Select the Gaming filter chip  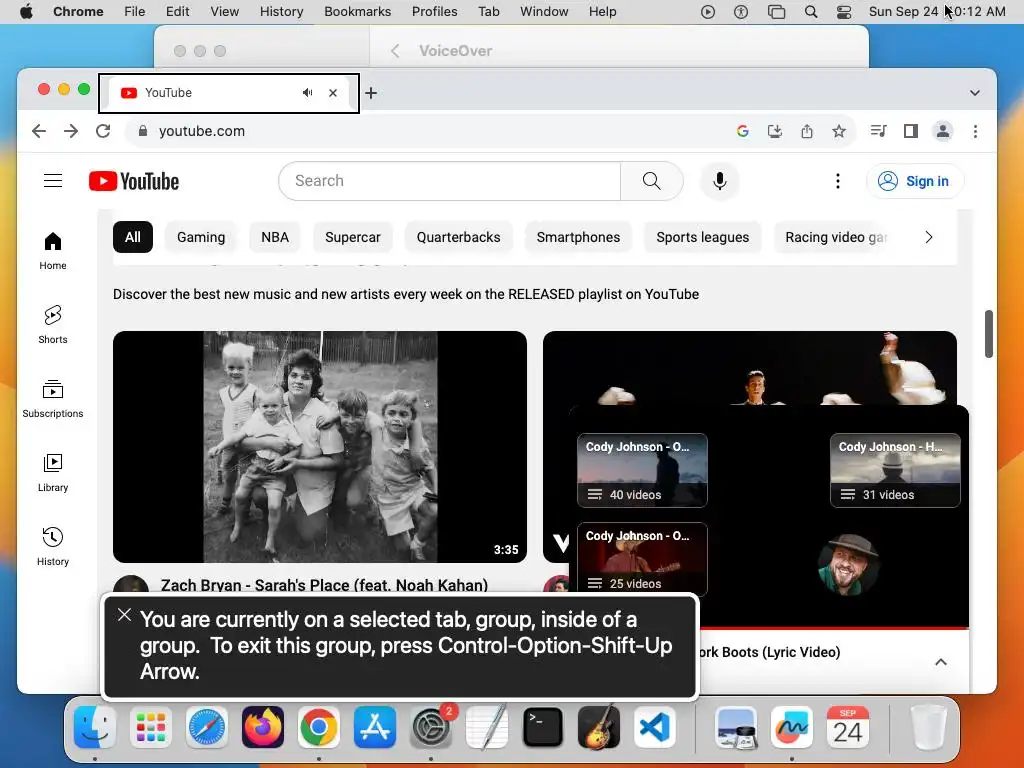(x=201, y=237)
